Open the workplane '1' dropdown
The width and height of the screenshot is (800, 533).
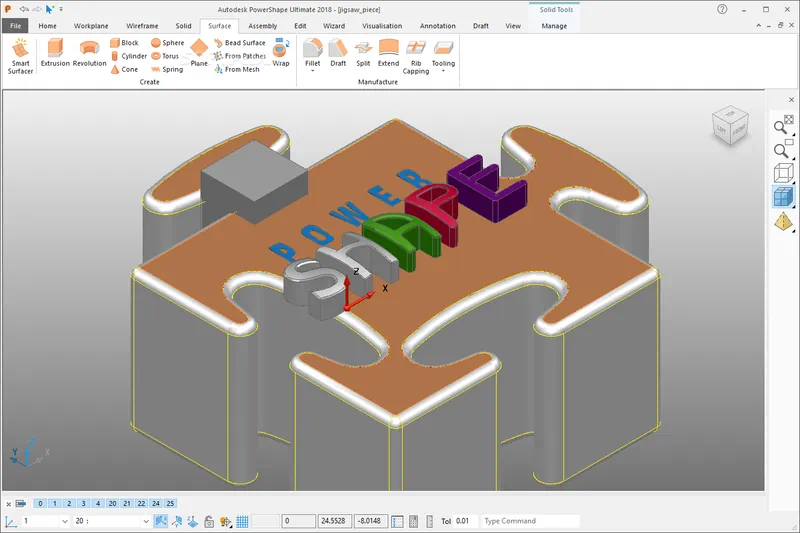pos(65,521)
